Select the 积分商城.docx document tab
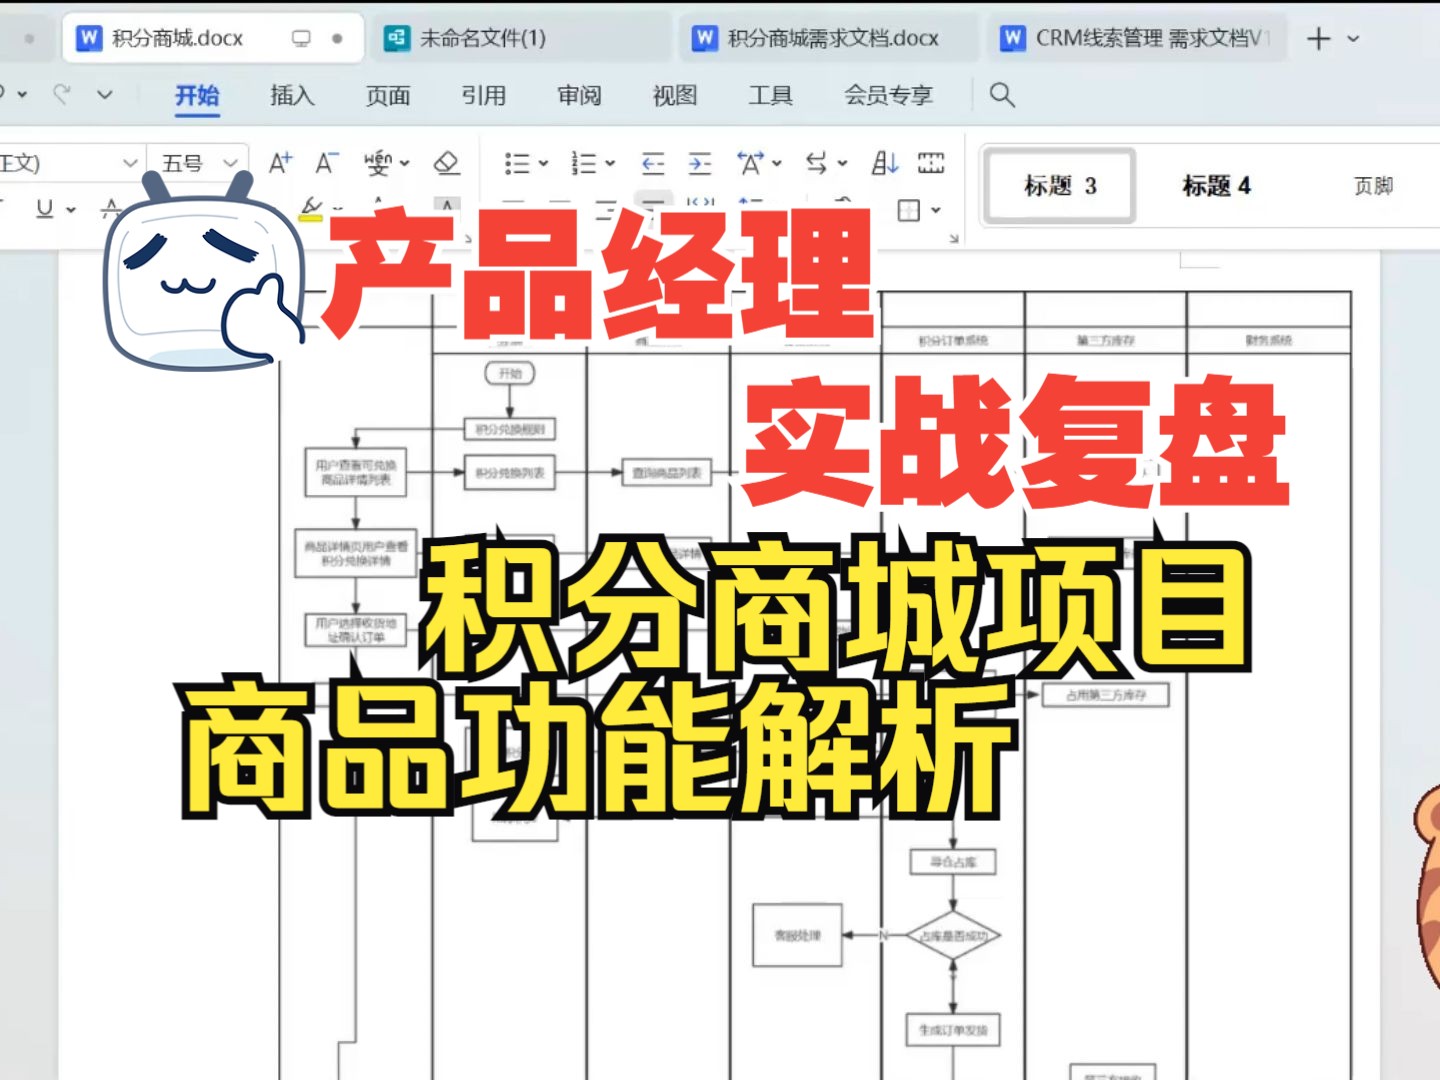The width and height of the screenshot is (1440, 1080). [212, 38]
